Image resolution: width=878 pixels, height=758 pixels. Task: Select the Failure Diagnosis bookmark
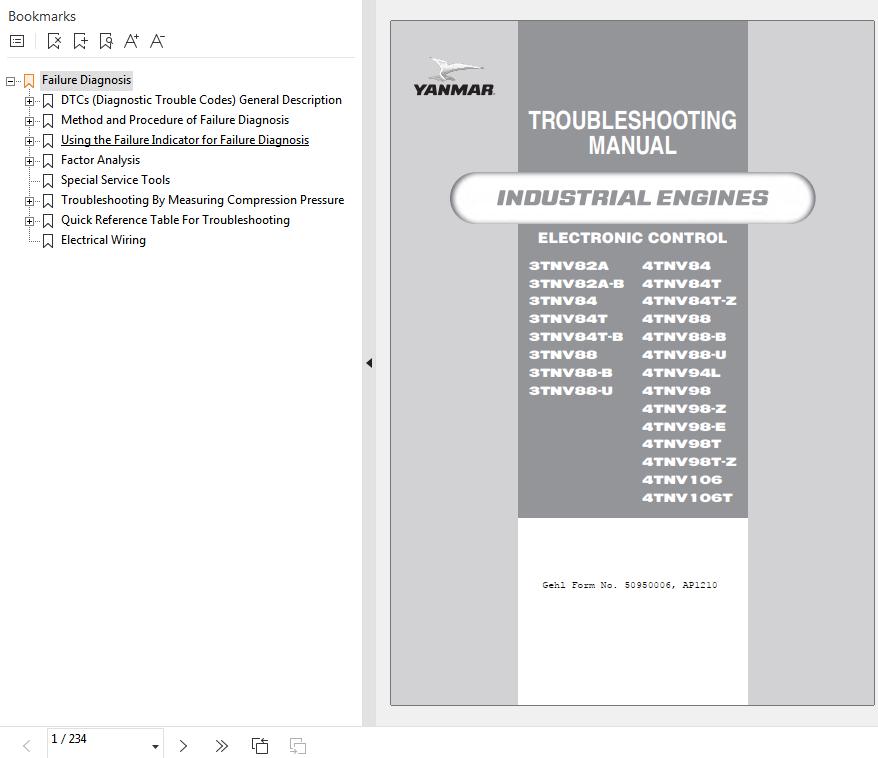tap(86, 80)
